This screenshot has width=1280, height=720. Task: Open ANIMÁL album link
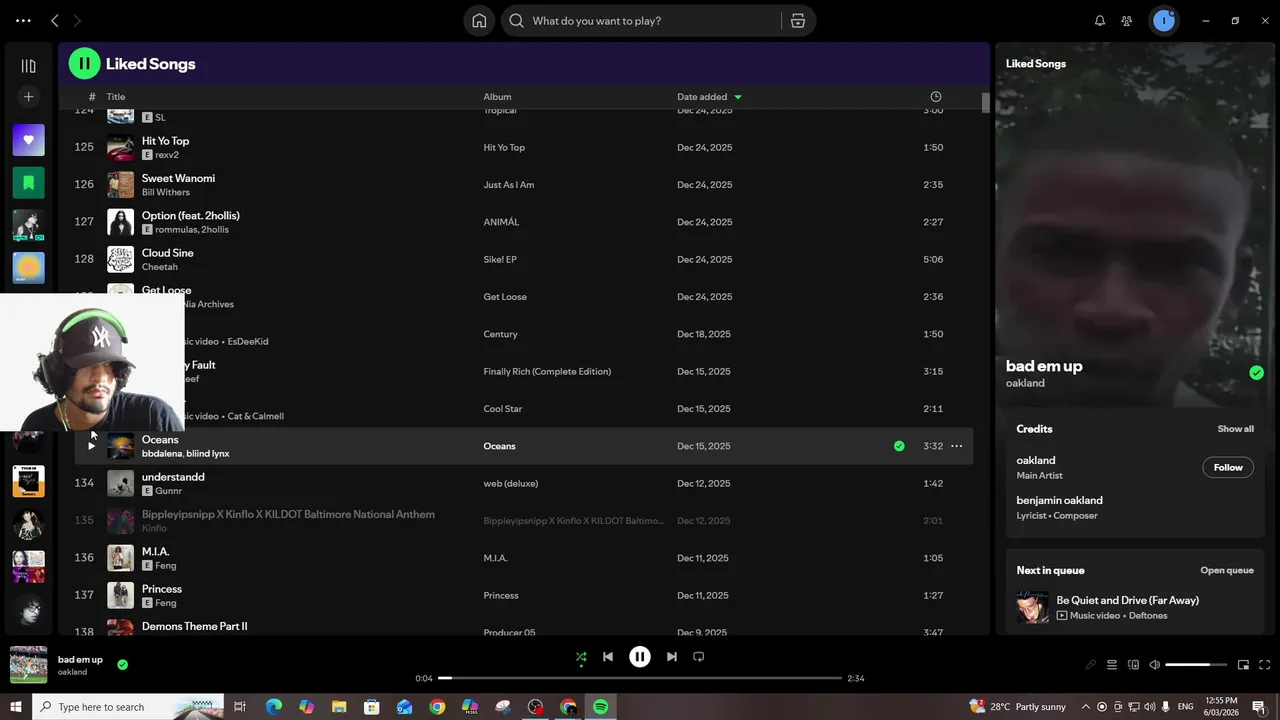click(x=501, y=222)
